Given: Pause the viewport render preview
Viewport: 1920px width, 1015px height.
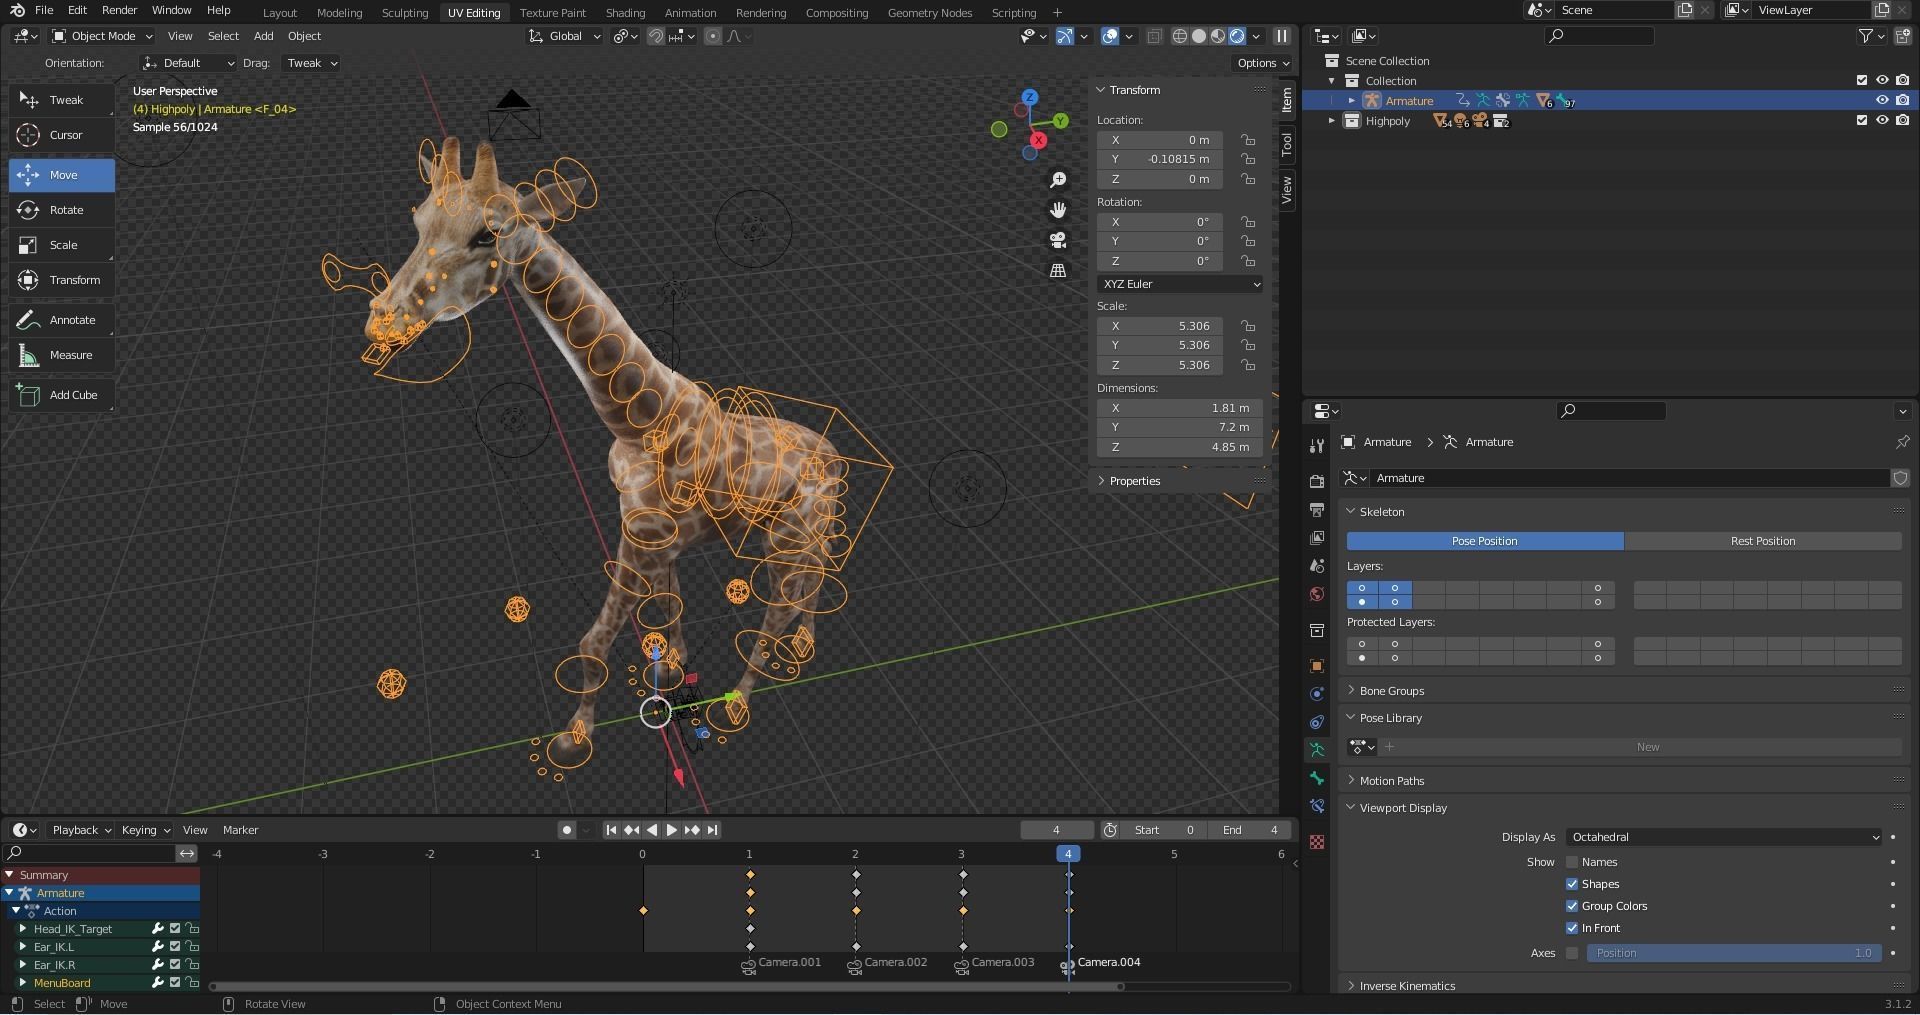Looking at the screenshot, I should point(1281,36).
